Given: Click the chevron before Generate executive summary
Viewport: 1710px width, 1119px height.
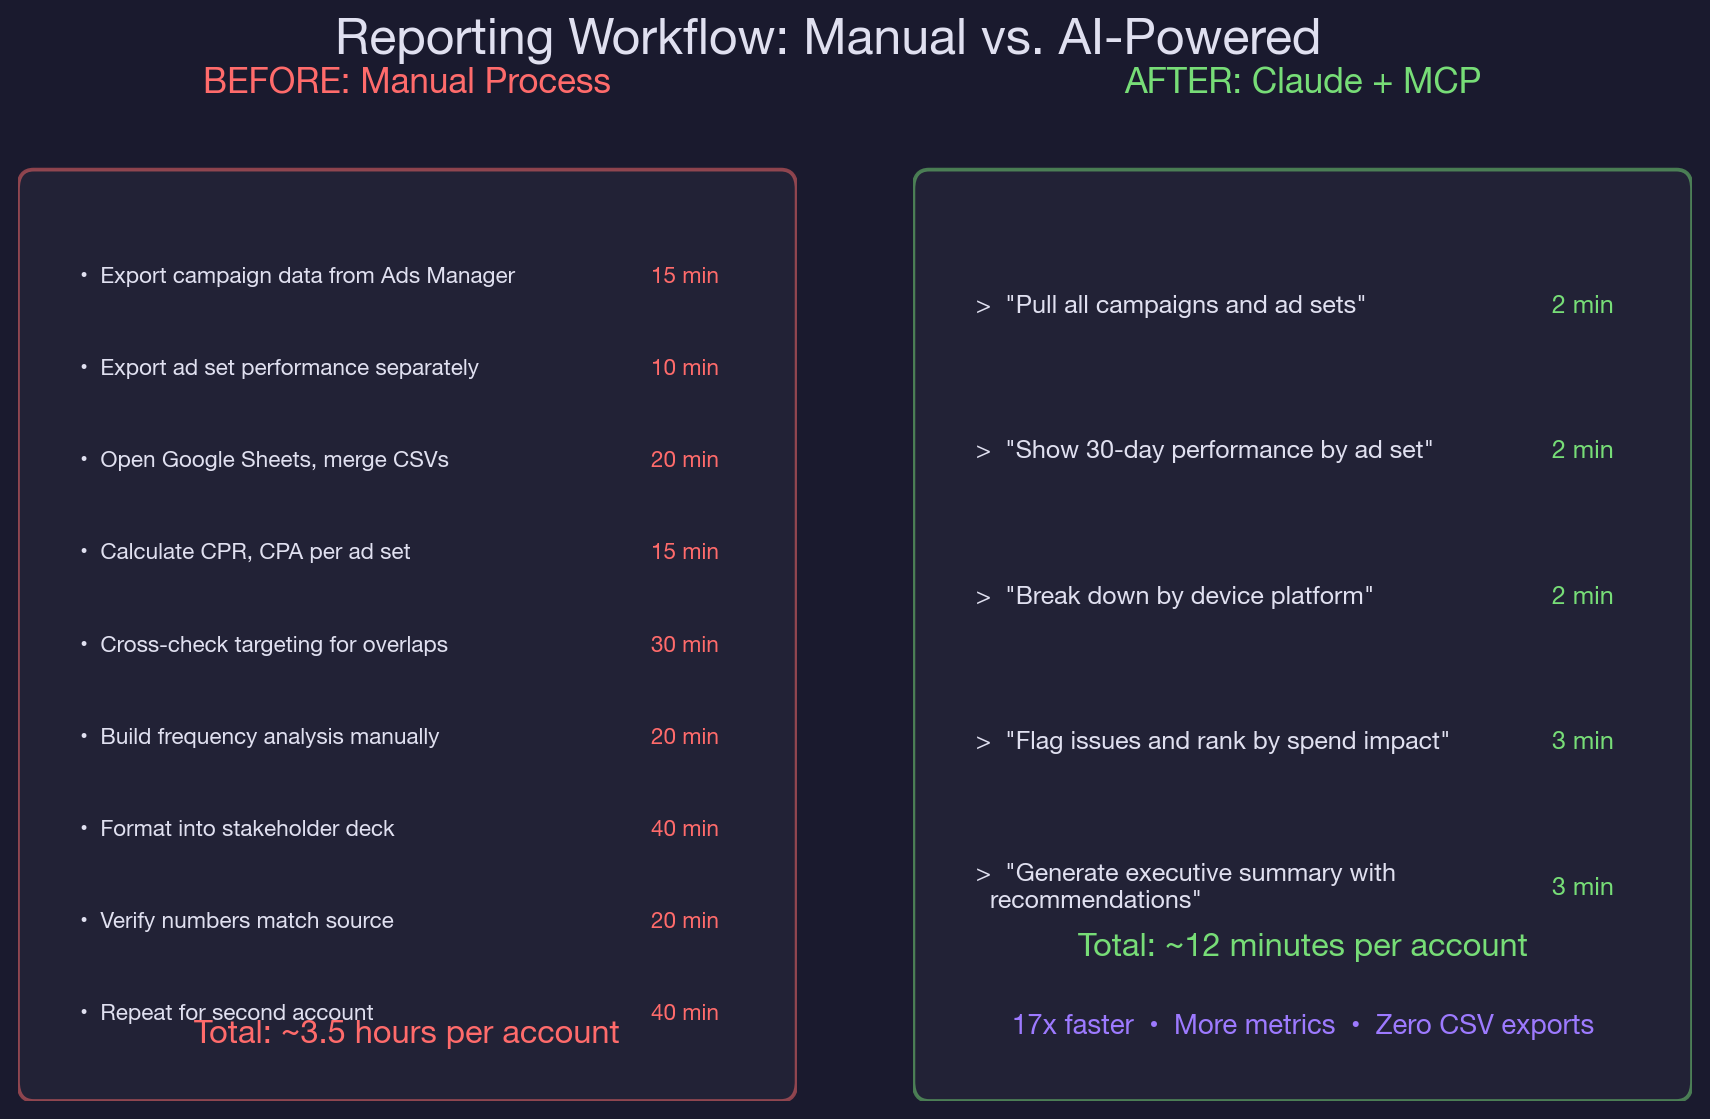Looking at the screenshot, I should coord(981,874).
